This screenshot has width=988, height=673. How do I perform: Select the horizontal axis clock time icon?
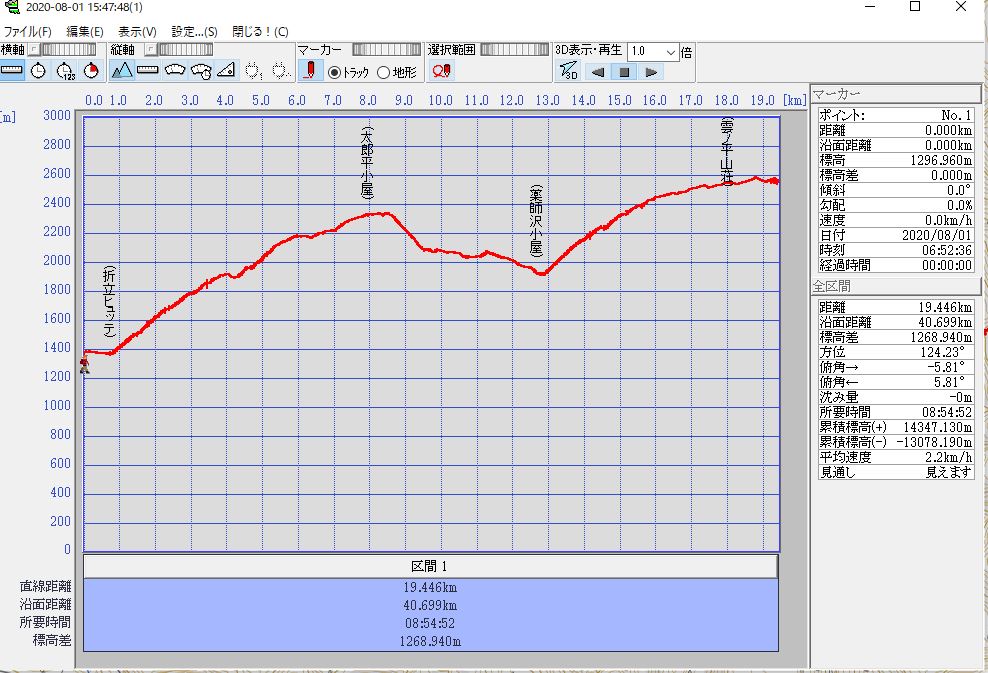click(x=38, y=70)
